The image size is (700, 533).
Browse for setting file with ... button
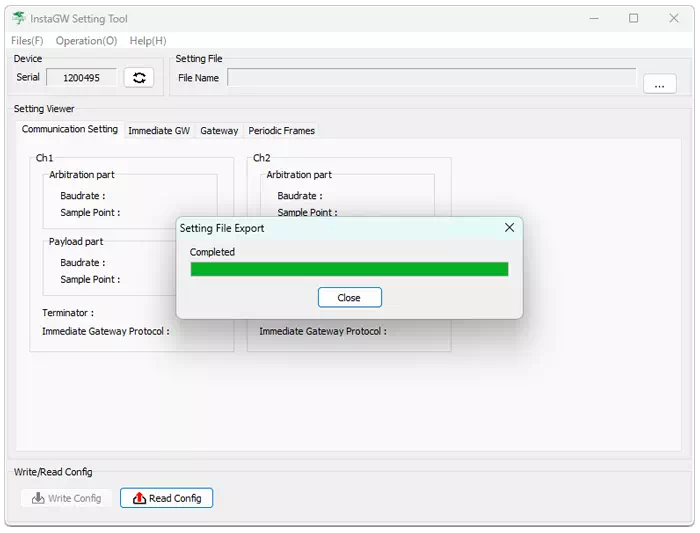(x=659, y=85)
